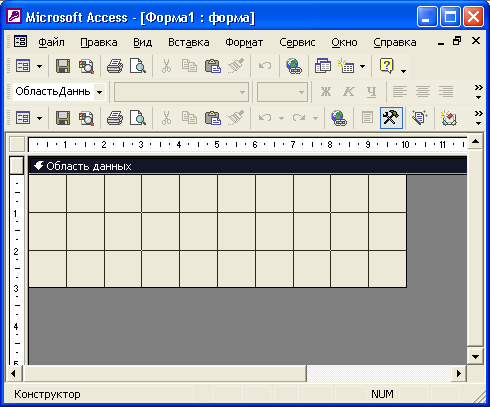
Task: Open the hyperlink globe icon in top toolbar
Action: (x=294, y=66)
